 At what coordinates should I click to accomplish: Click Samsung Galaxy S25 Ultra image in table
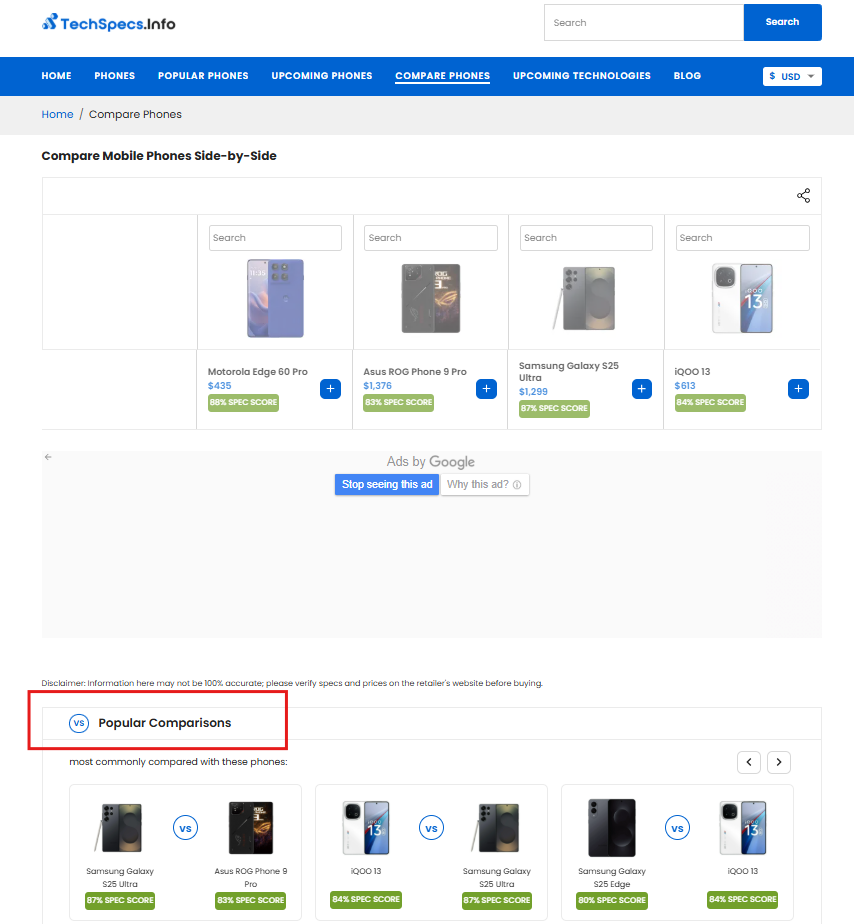585,298
